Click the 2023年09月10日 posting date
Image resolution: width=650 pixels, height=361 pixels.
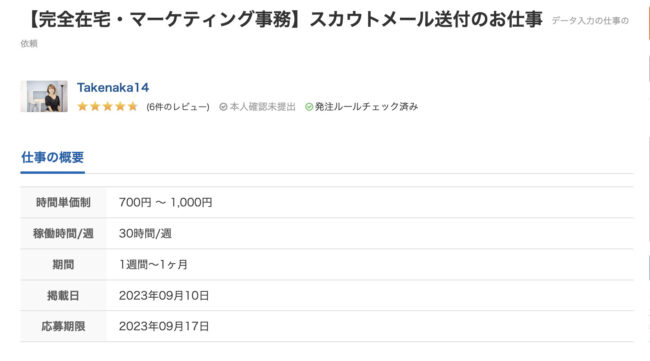coord(164,296)
